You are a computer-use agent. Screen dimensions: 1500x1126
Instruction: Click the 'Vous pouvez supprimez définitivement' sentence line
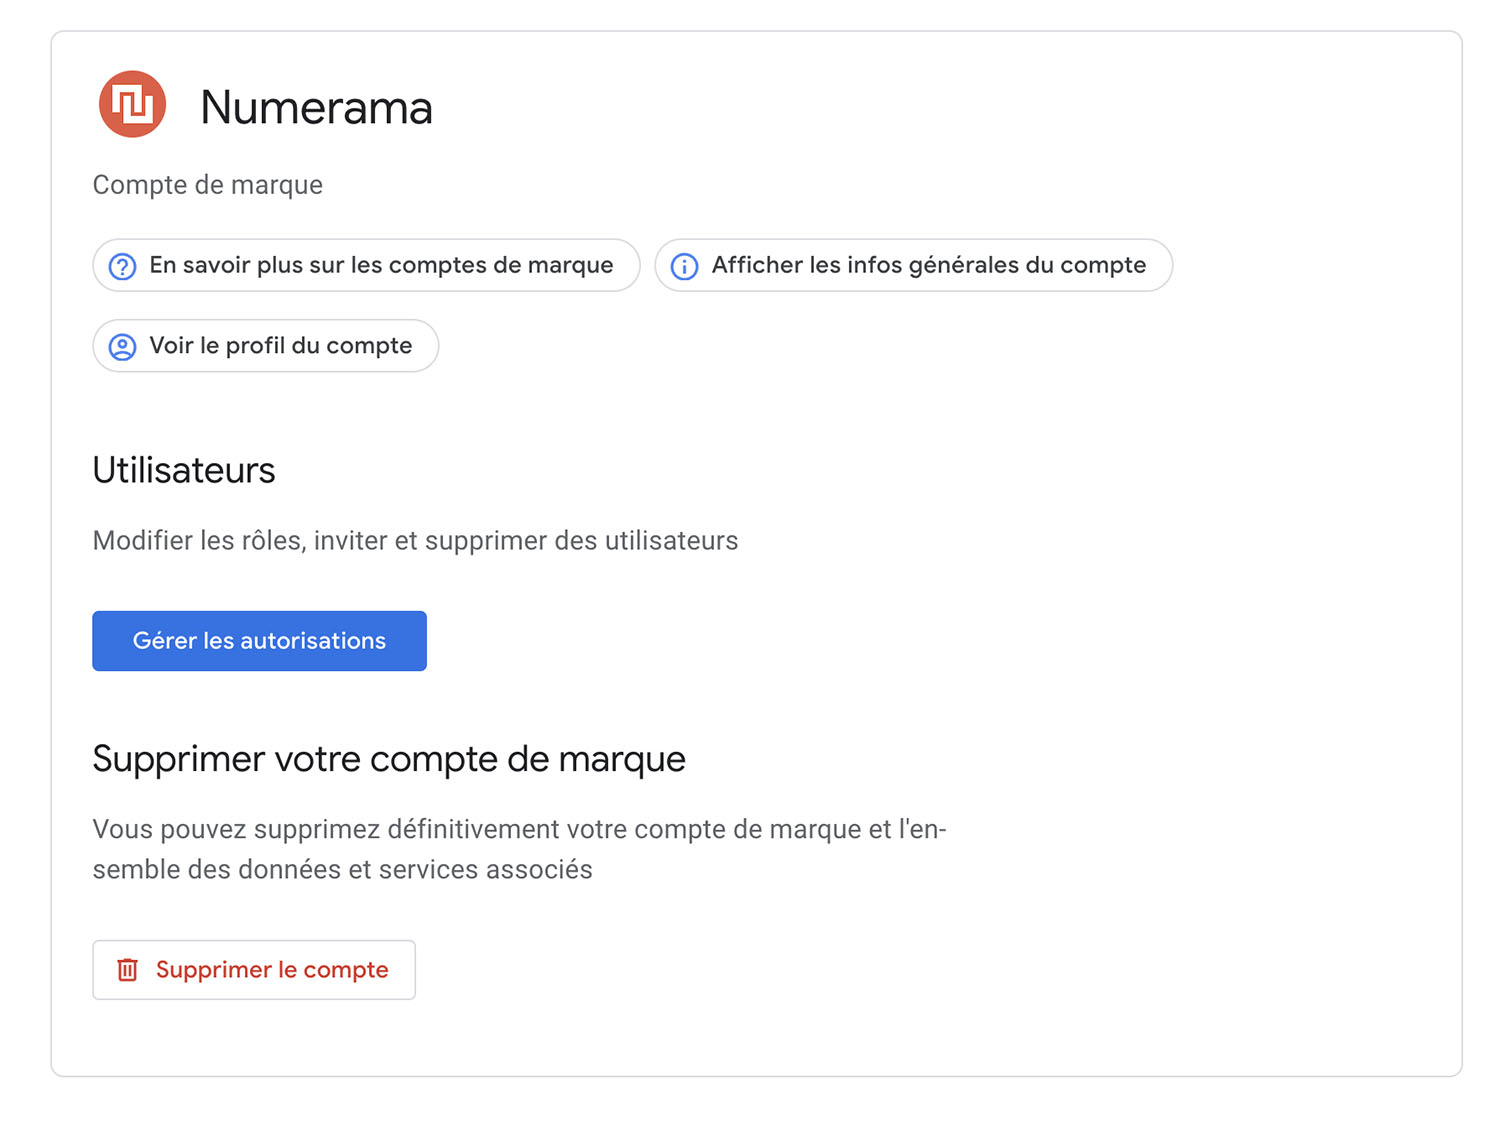tap(519, 830)
